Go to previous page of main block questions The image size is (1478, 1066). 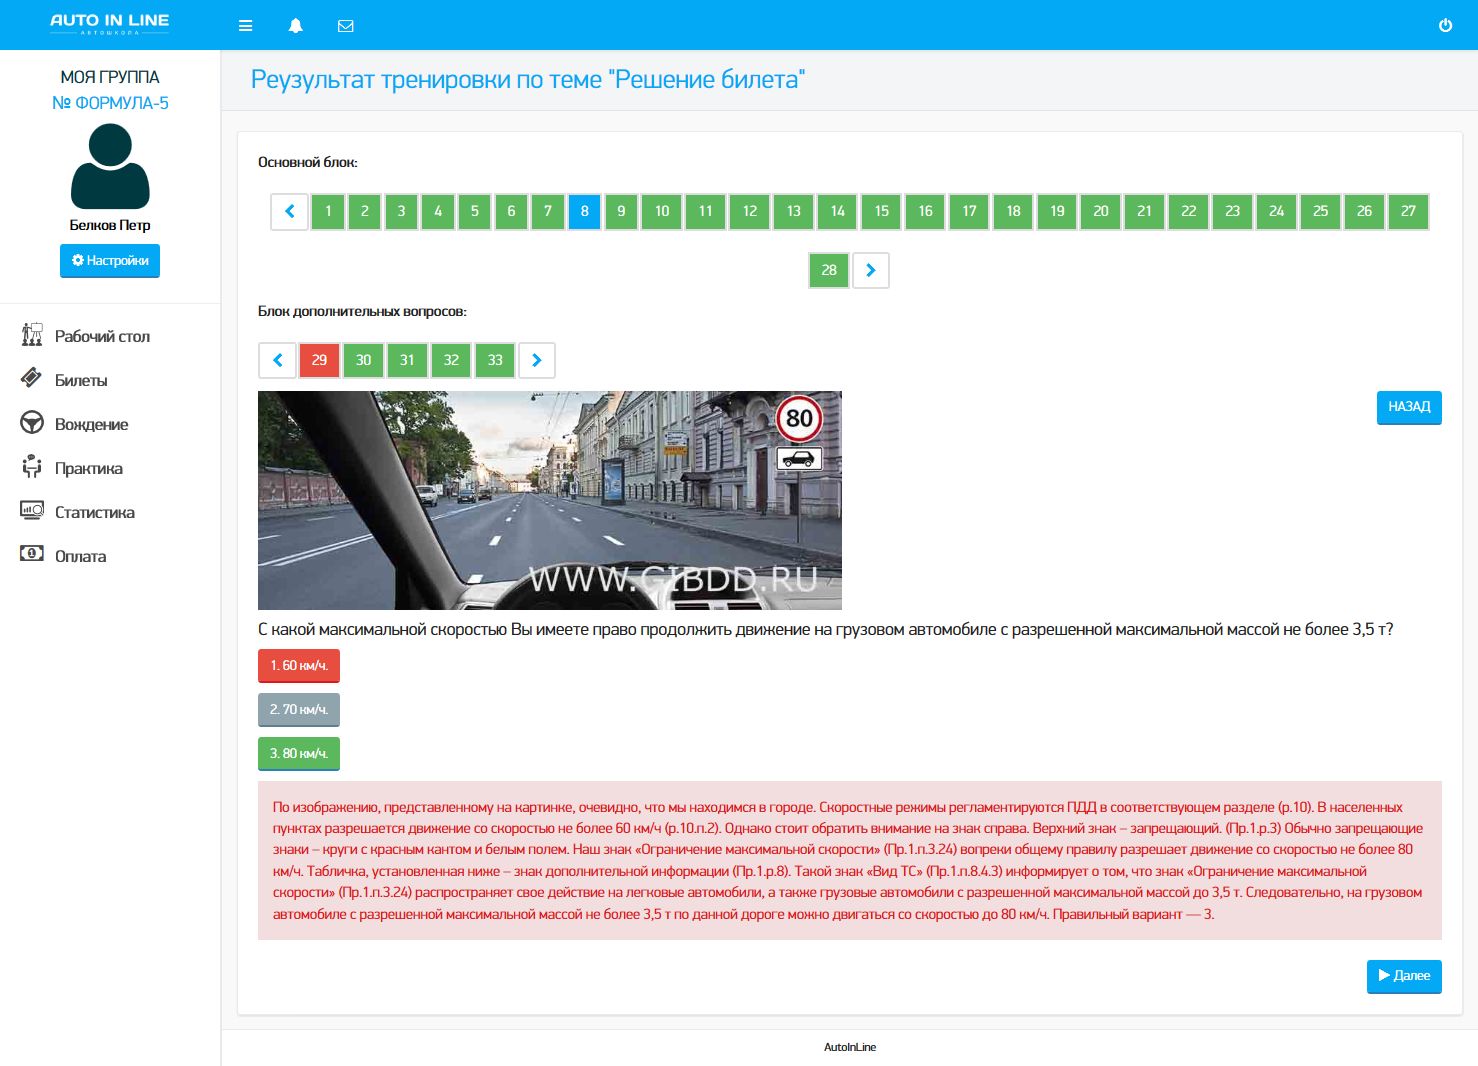[290, 212]
